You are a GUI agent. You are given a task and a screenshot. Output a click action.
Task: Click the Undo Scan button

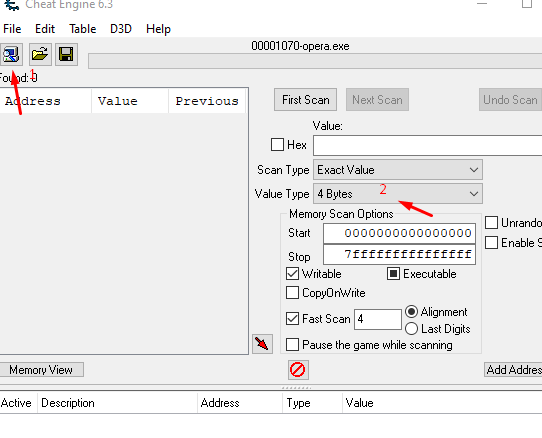510,100
